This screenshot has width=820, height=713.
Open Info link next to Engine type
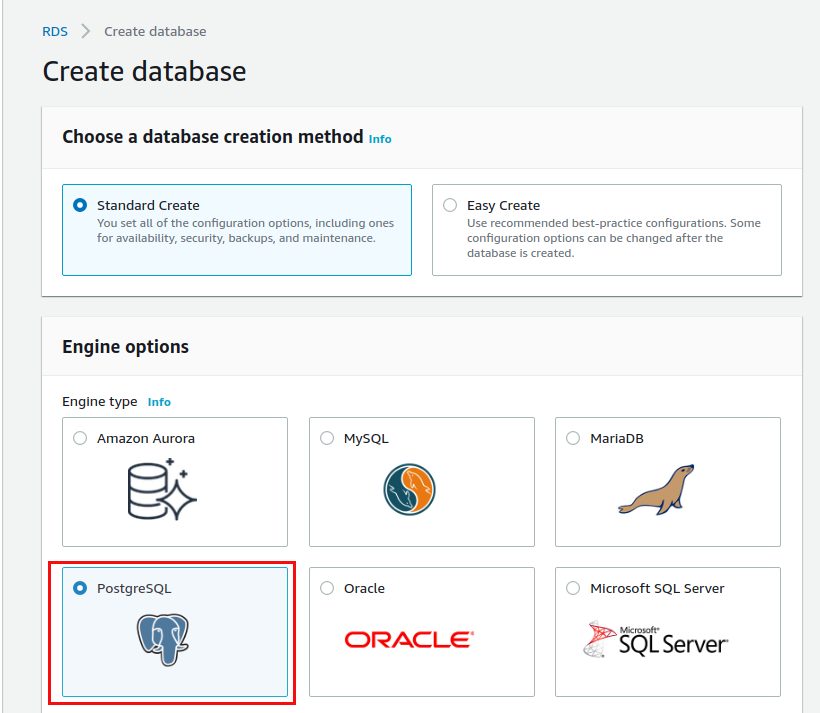[159, 402]
